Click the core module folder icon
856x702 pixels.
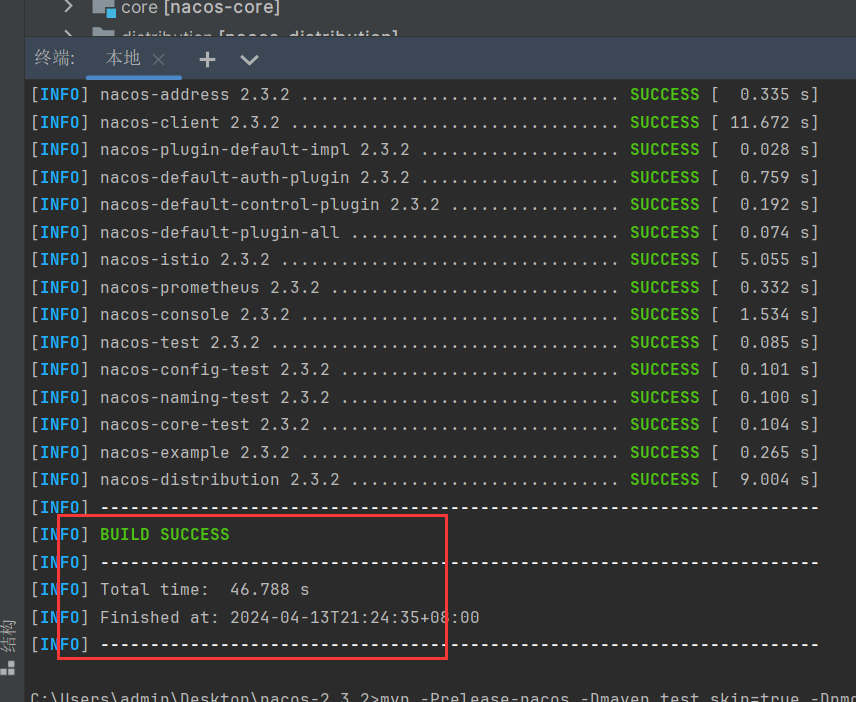pos(104,9)
